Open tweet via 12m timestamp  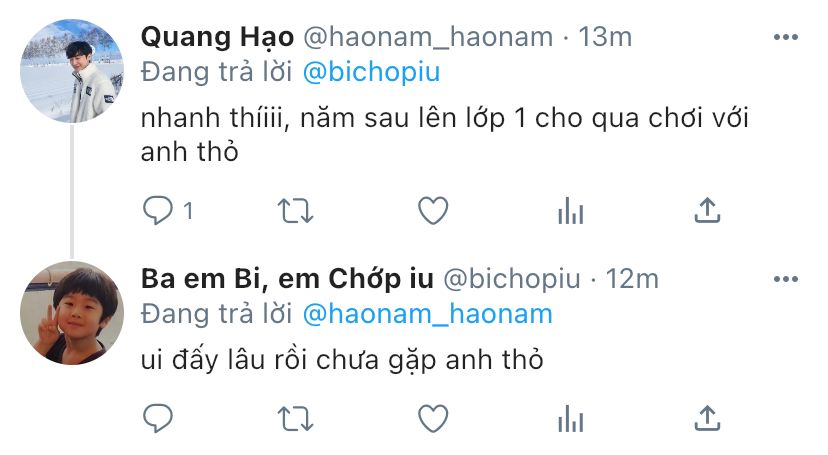point(632,279)
